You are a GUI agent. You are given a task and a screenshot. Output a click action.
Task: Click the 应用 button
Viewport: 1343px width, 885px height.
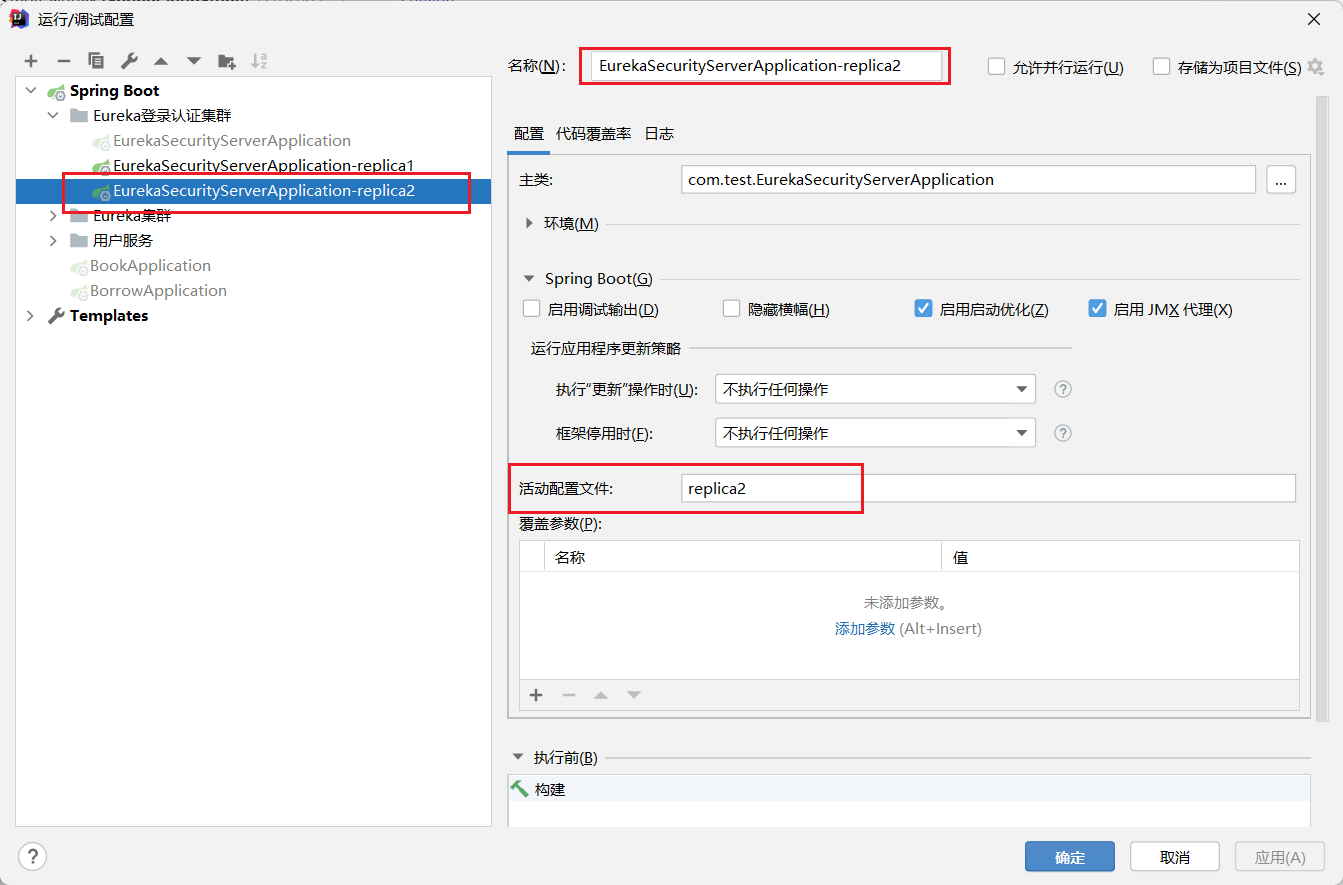[1280, 857]
